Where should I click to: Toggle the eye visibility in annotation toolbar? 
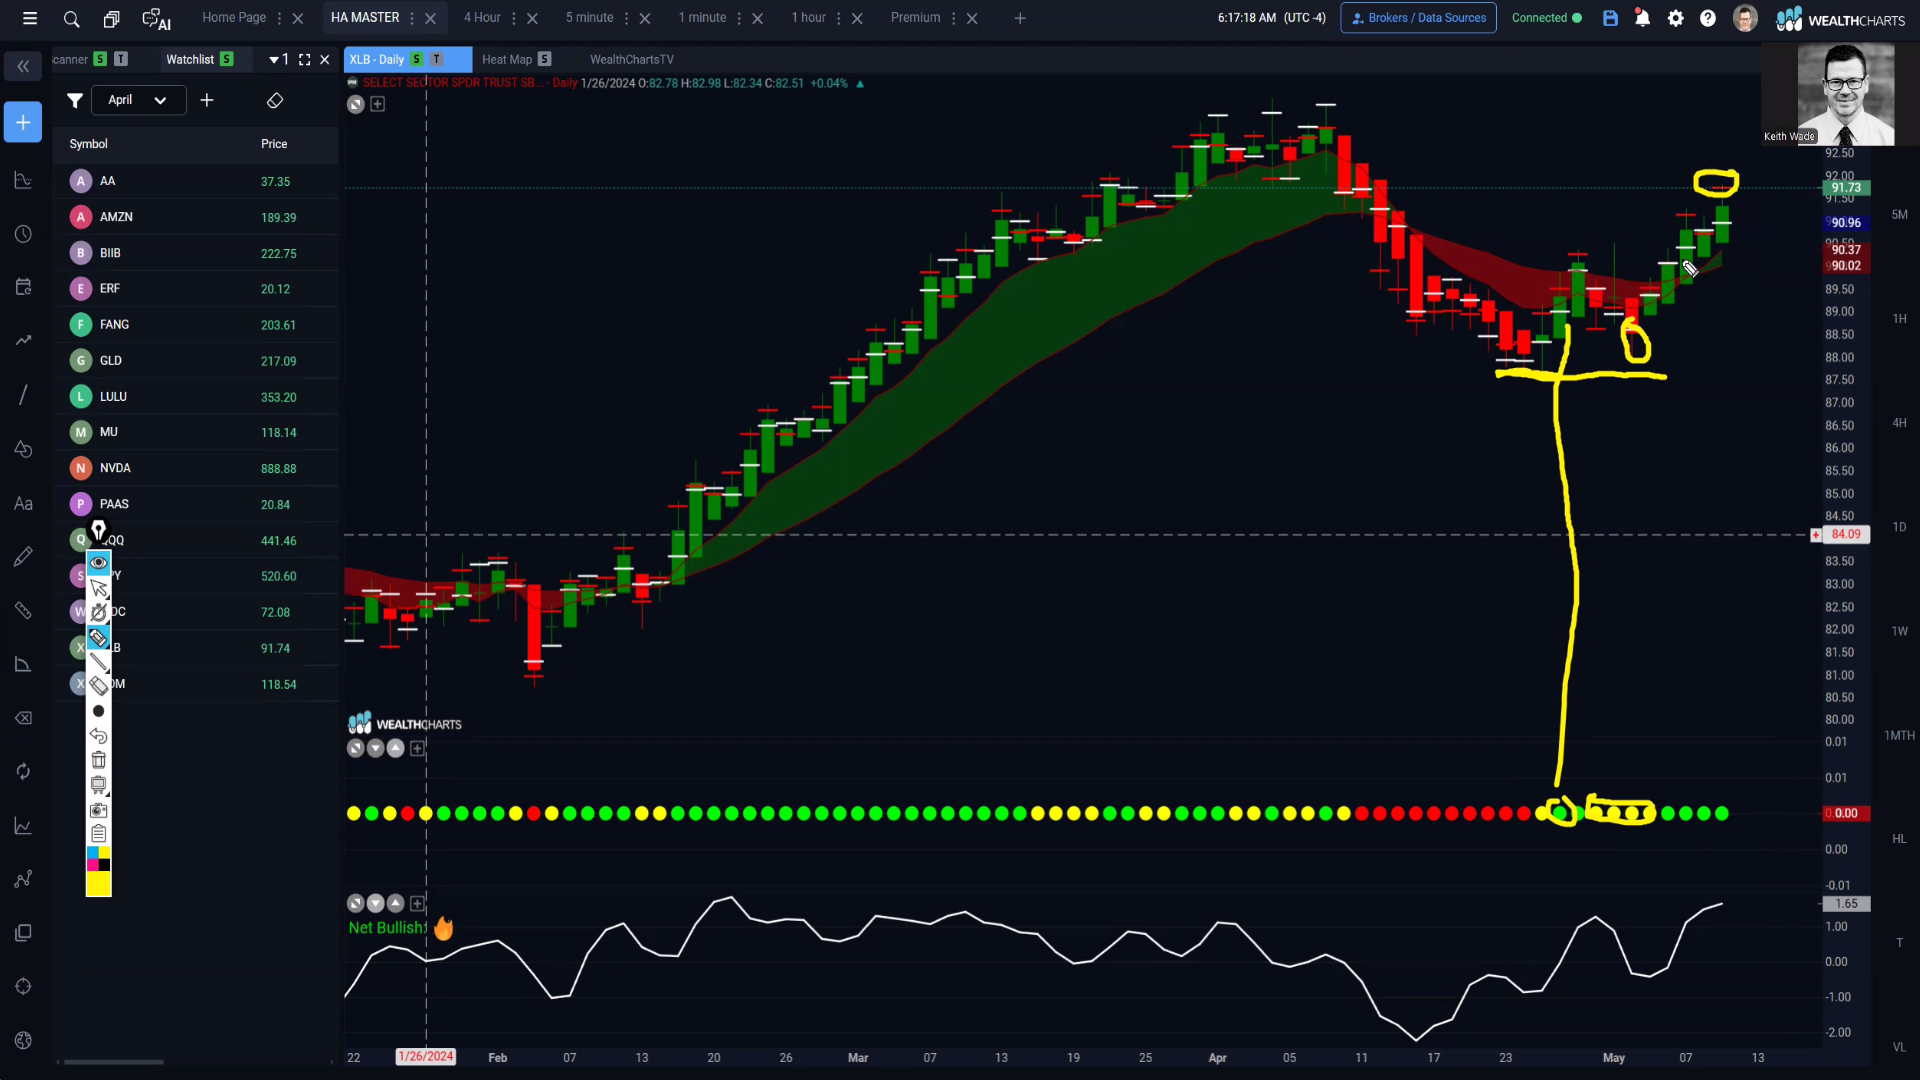point(98,563)
